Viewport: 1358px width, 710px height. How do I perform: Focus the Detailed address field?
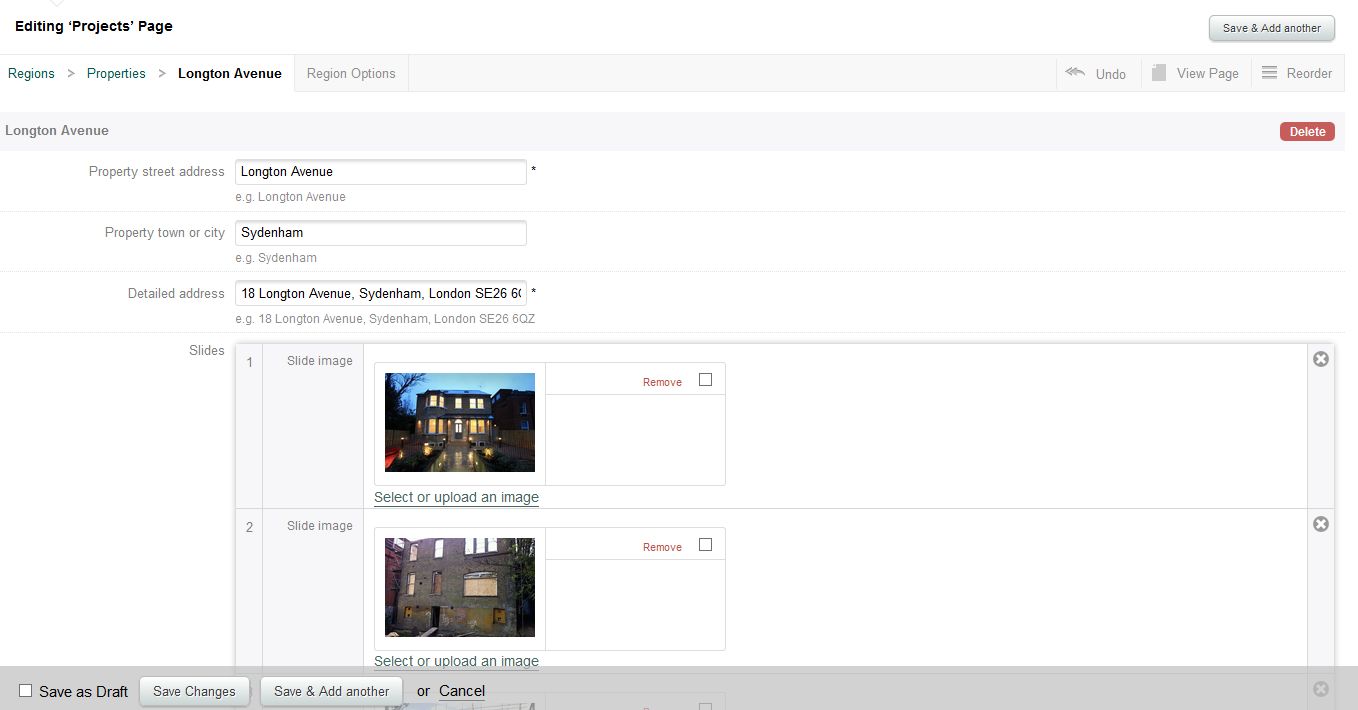pyautogui.click(x=381, y=294)
